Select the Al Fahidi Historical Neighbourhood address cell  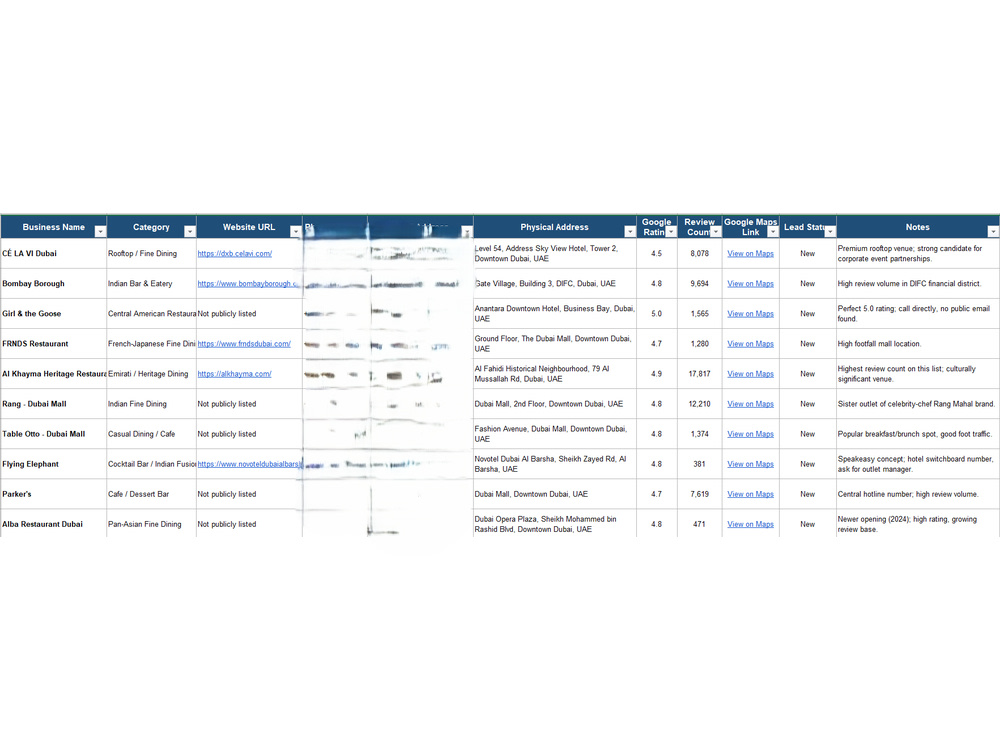(x=555, y=374)
